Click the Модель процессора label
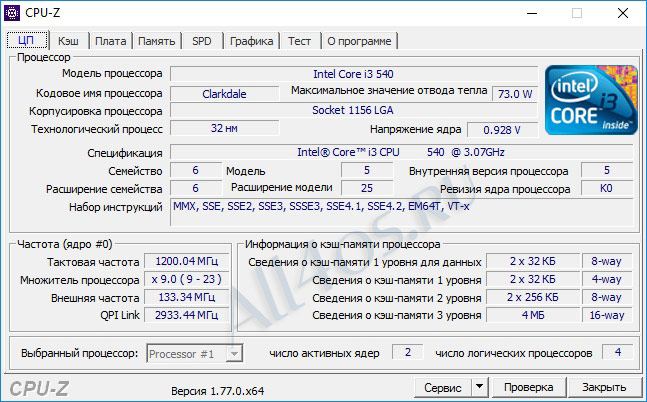Screen dimensions: 647x402 (112, 73)
